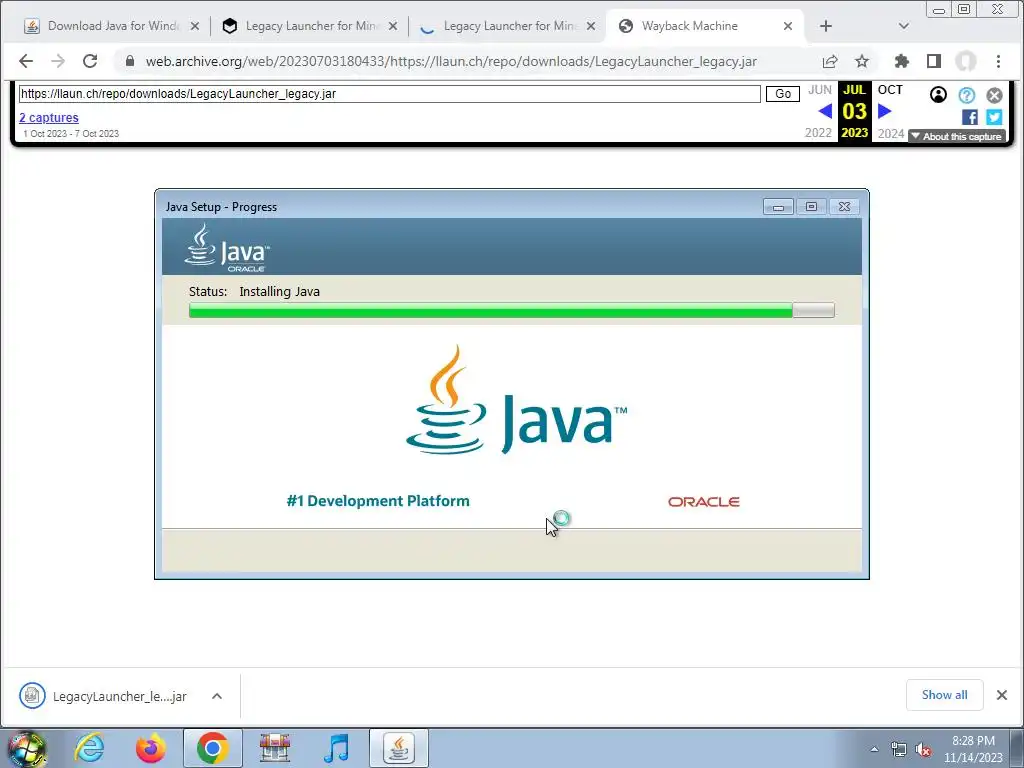Select OCT in Wayback timeline

click(x=889, y=90)
